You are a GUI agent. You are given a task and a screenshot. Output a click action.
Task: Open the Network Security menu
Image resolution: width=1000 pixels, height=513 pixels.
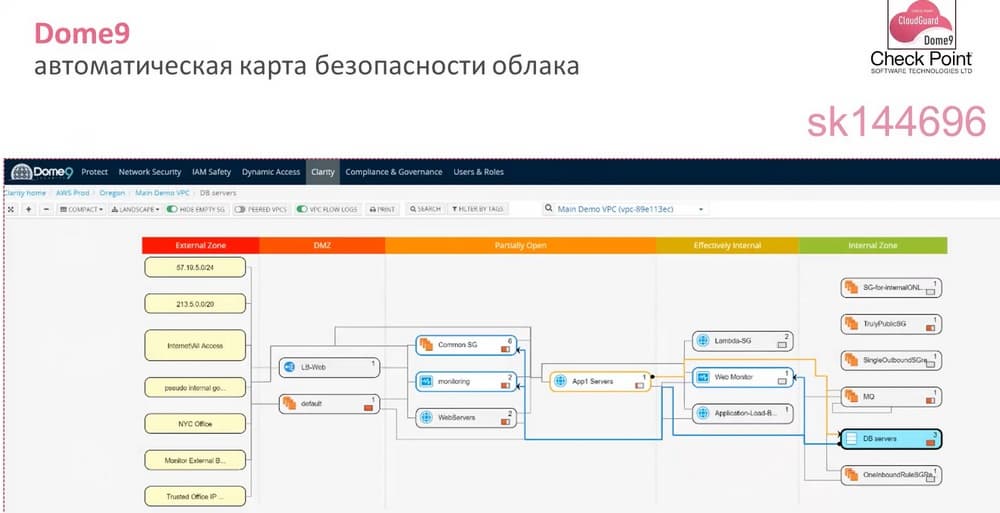(x=150, y=172)
